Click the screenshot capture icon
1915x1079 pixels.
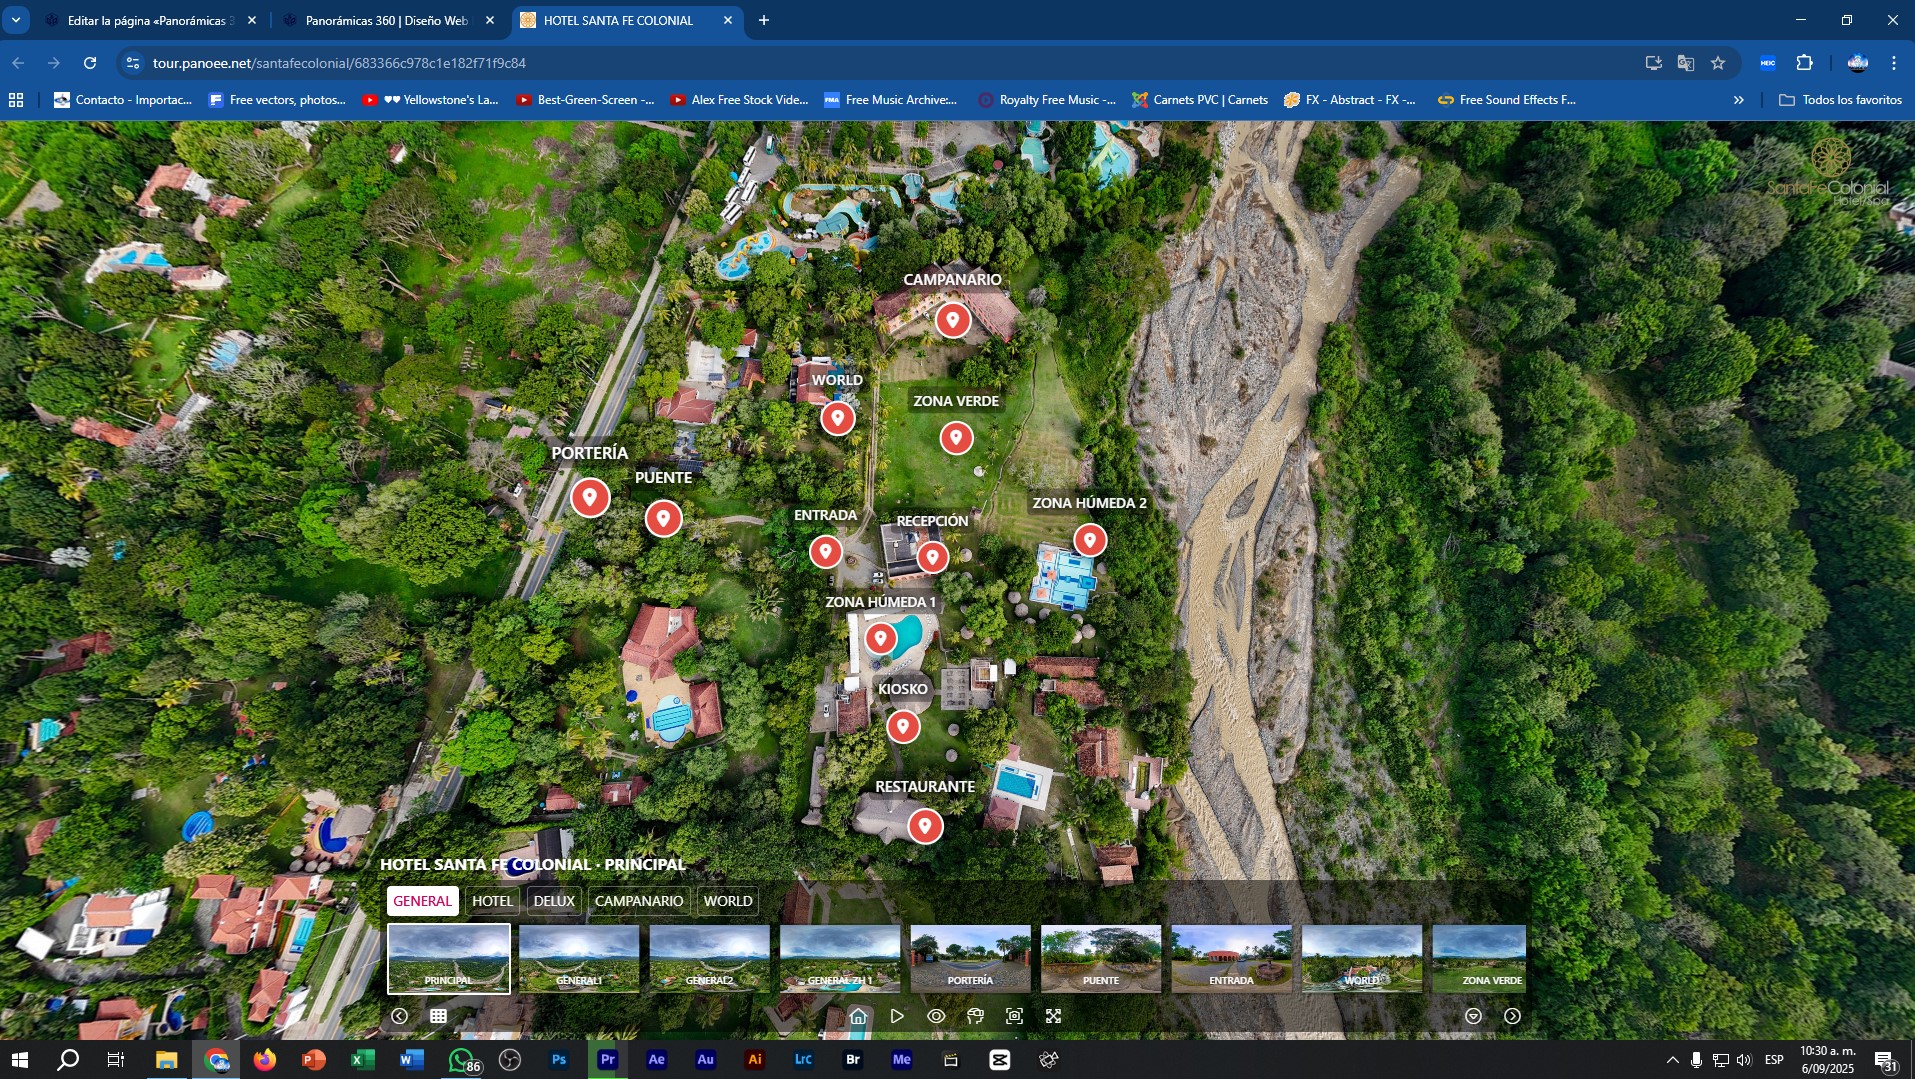(x=1014, y=1016)
